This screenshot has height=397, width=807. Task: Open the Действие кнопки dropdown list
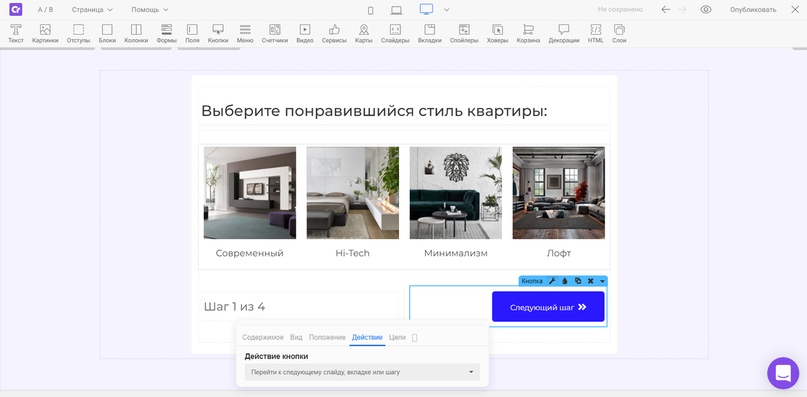pyautogui.click(x=362, y=372)
